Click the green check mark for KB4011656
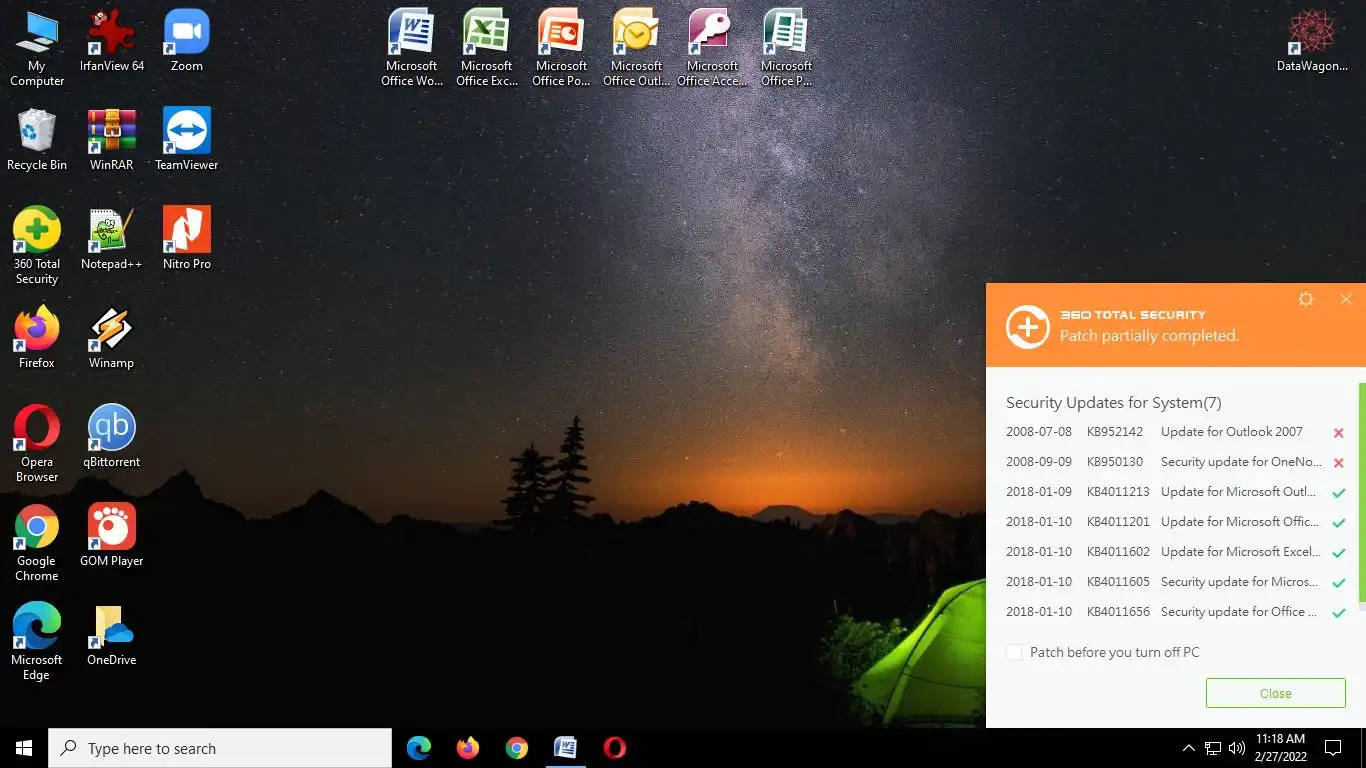The width and height of the screenshot is (1366, 768). [1338, 613]
